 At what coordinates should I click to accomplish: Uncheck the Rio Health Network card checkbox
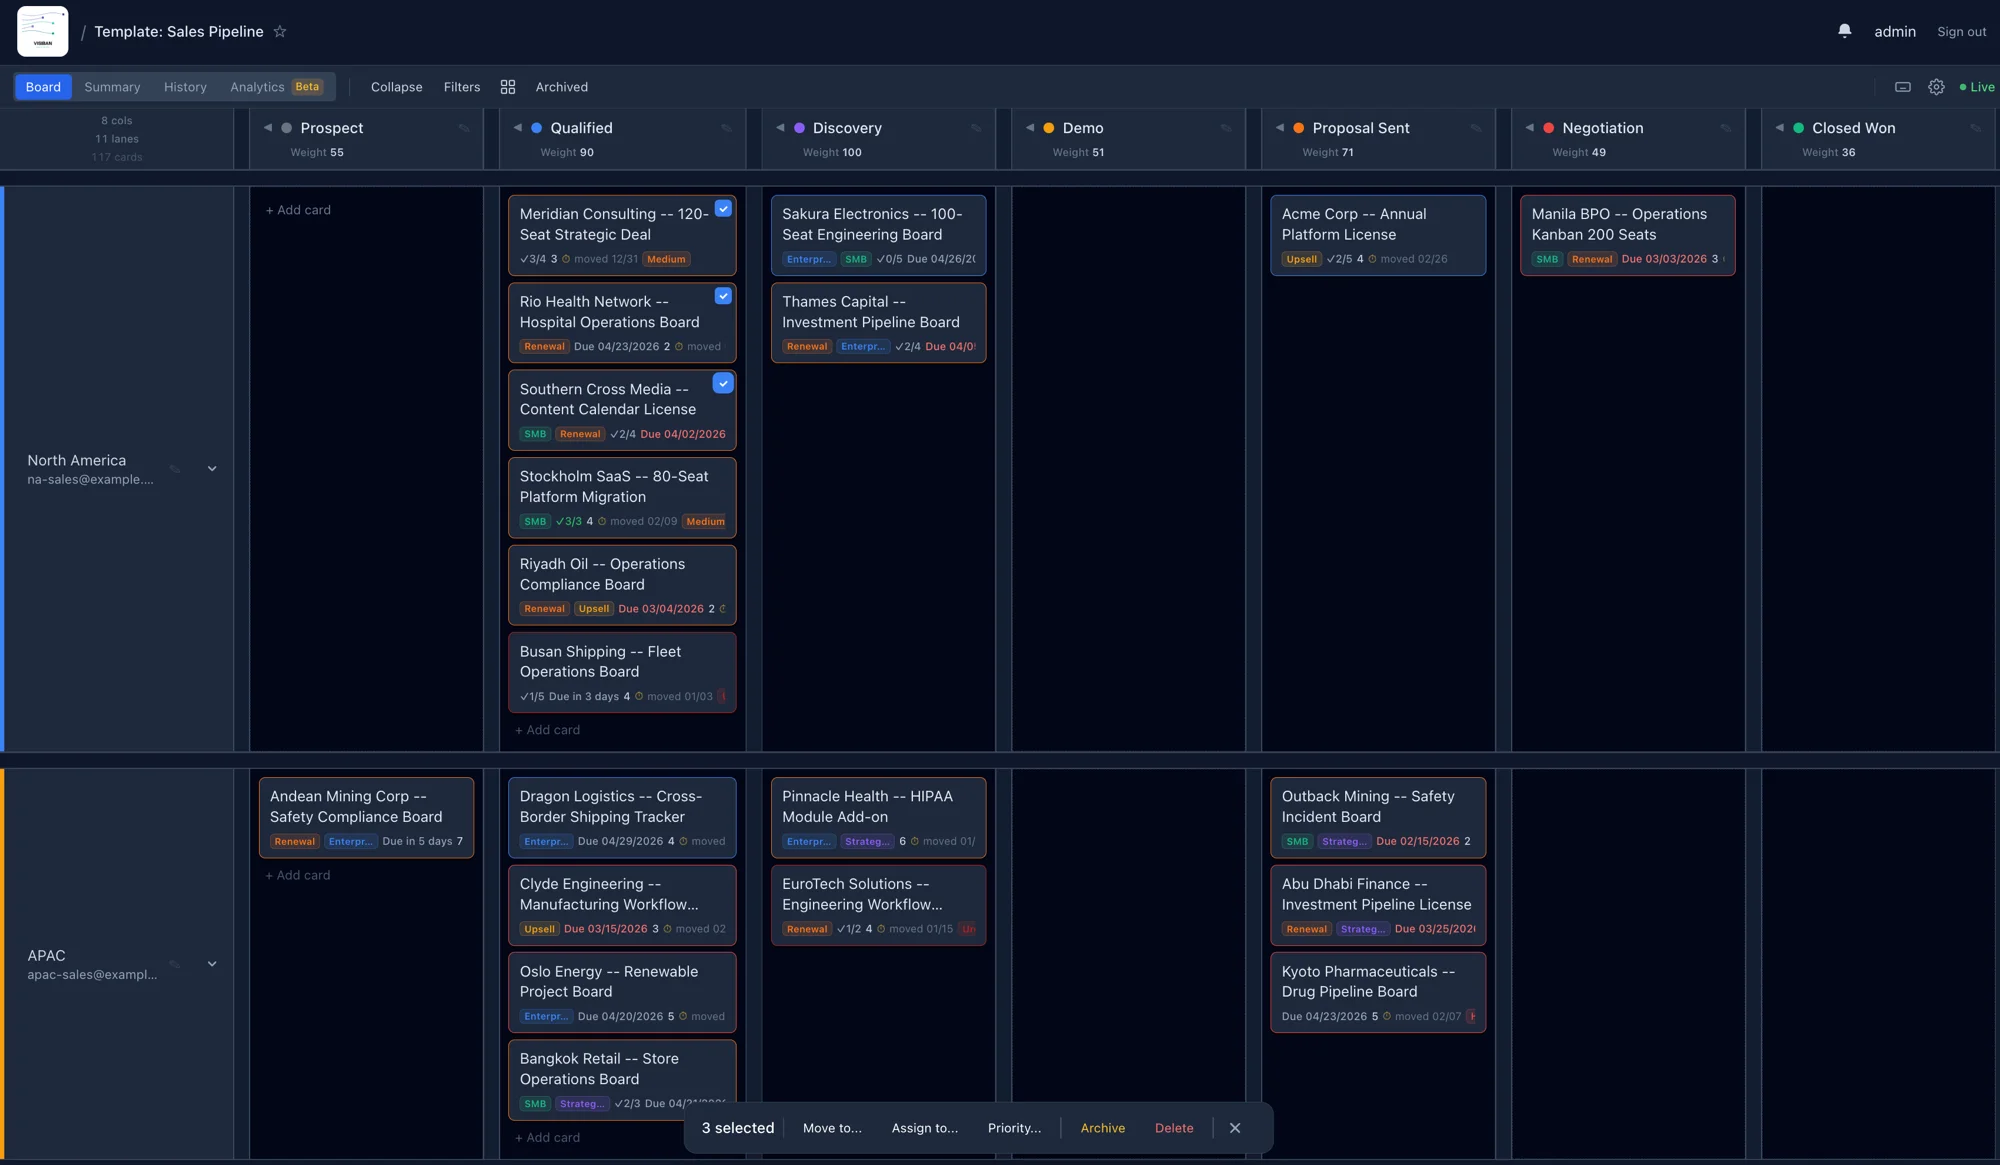coord(723,296)
